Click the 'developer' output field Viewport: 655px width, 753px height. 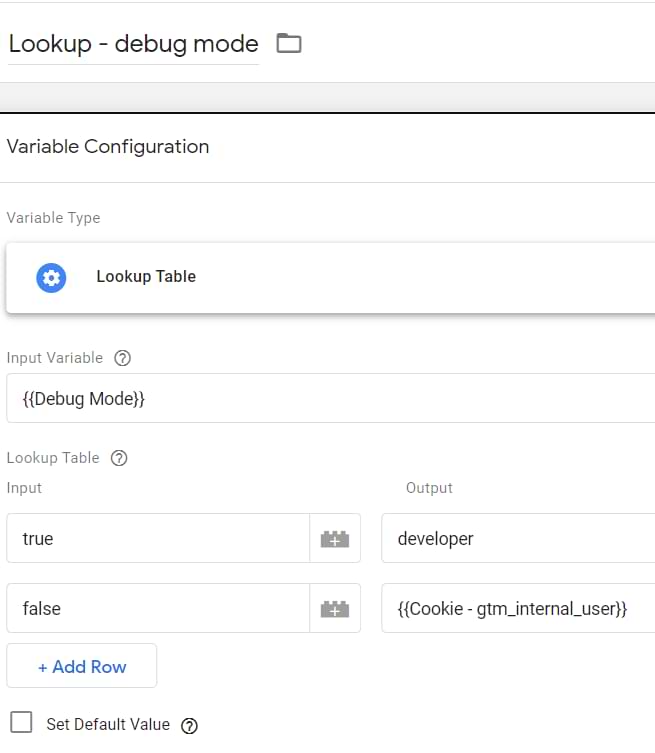518,539
